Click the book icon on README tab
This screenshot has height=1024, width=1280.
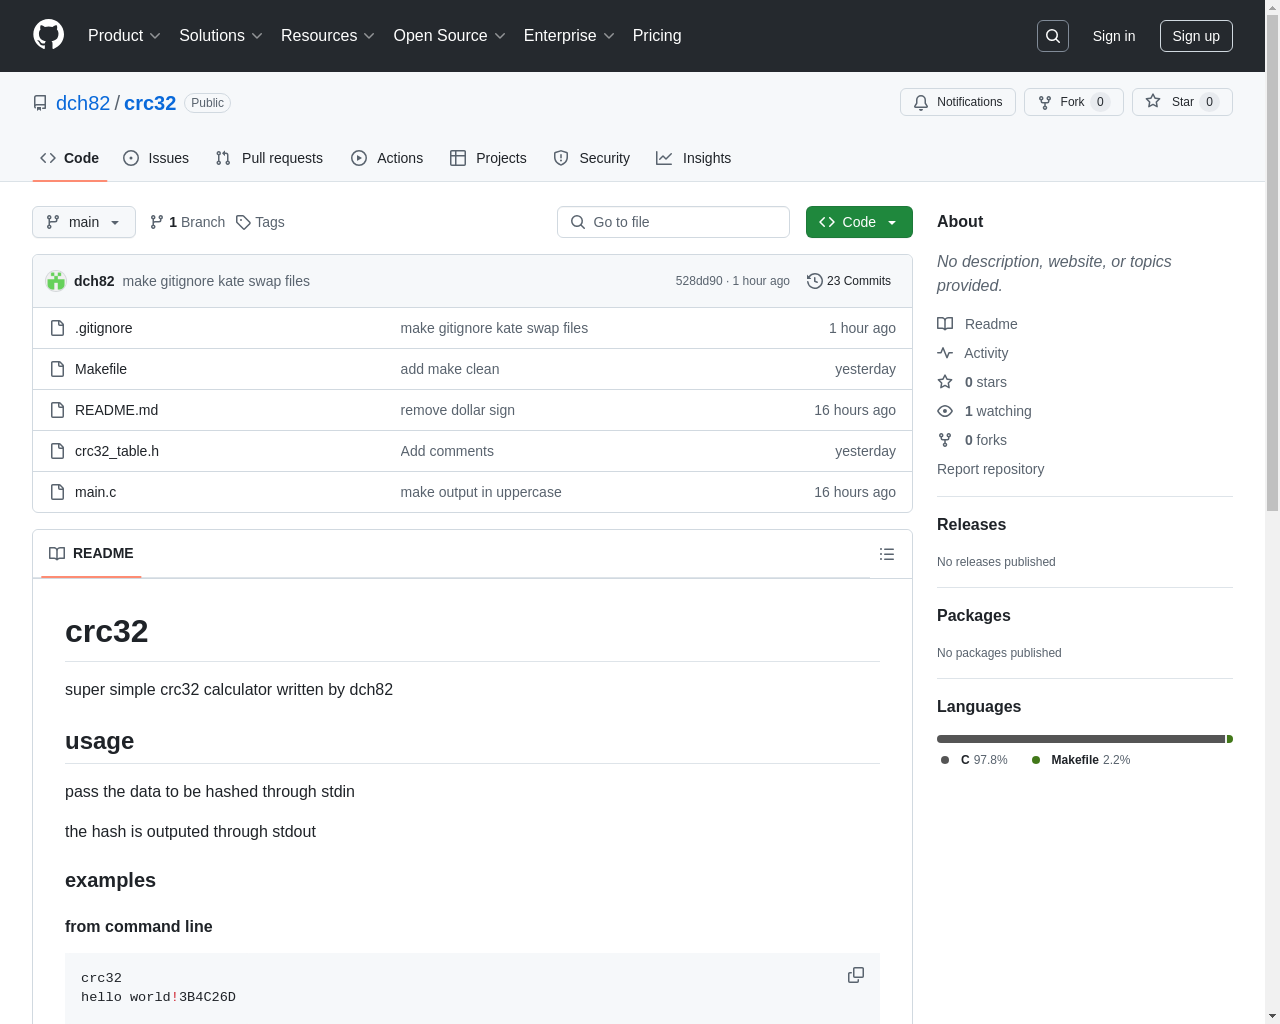pyautogui.click(x=57, y=554)
